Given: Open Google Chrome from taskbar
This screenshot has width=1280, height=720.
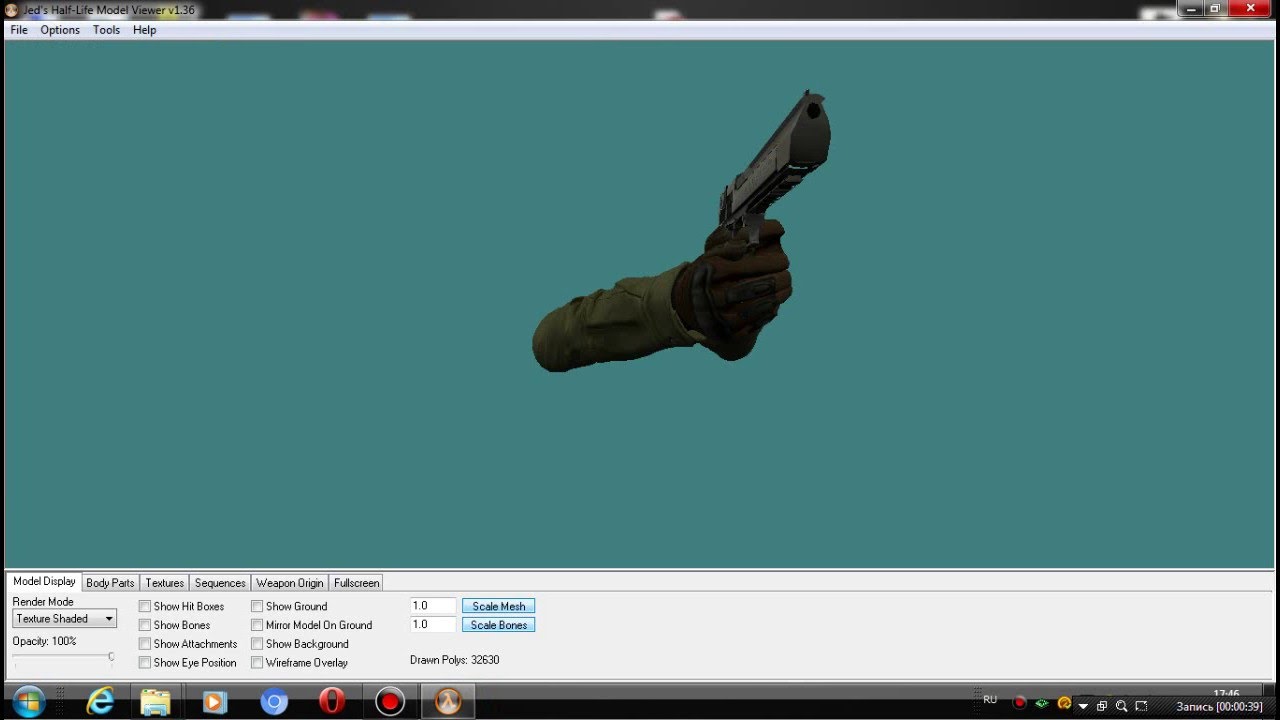Looking at the screenshot, I should [274, 702].
